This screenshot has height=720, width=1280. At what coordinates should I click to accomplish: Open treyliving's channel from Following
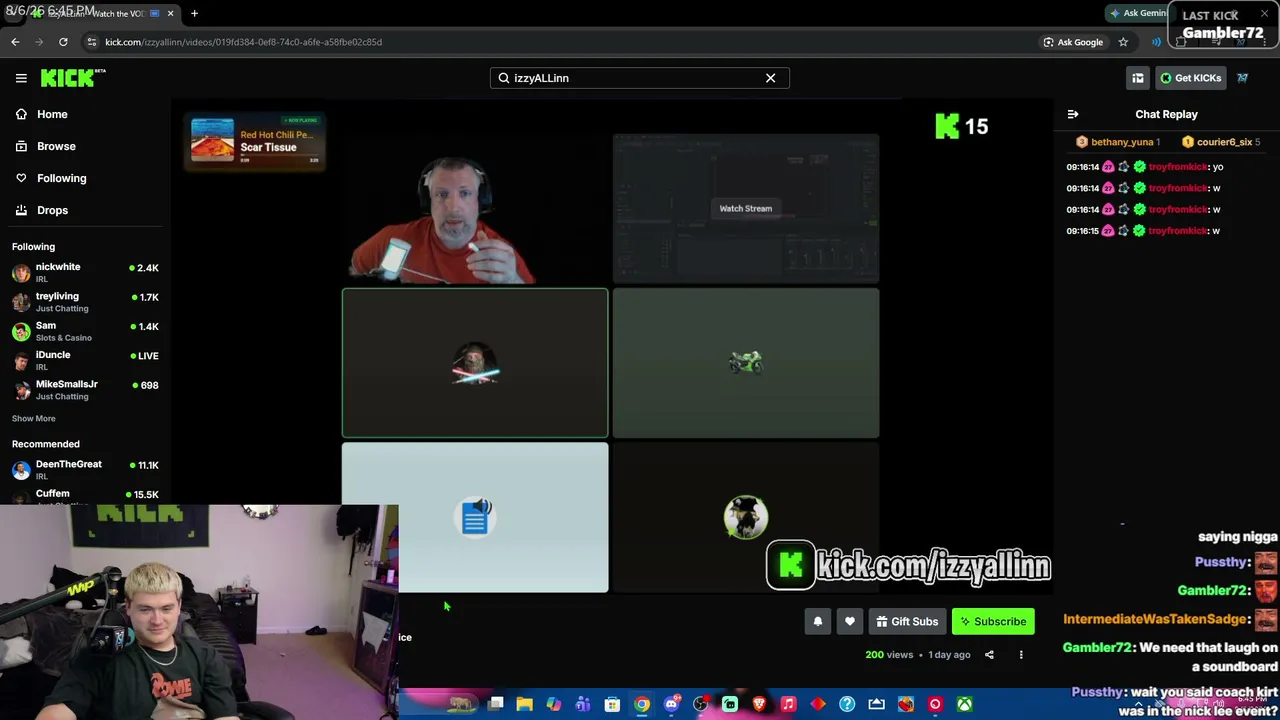[85, 301]
